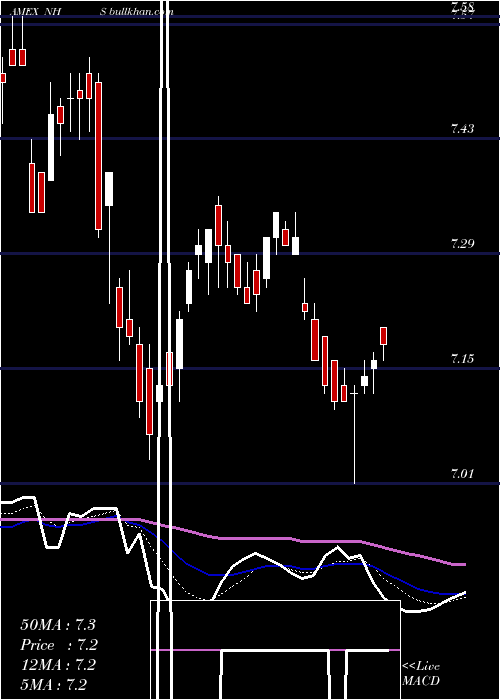
Task: Click the 7.43 price level label
Action: point(462,129)
